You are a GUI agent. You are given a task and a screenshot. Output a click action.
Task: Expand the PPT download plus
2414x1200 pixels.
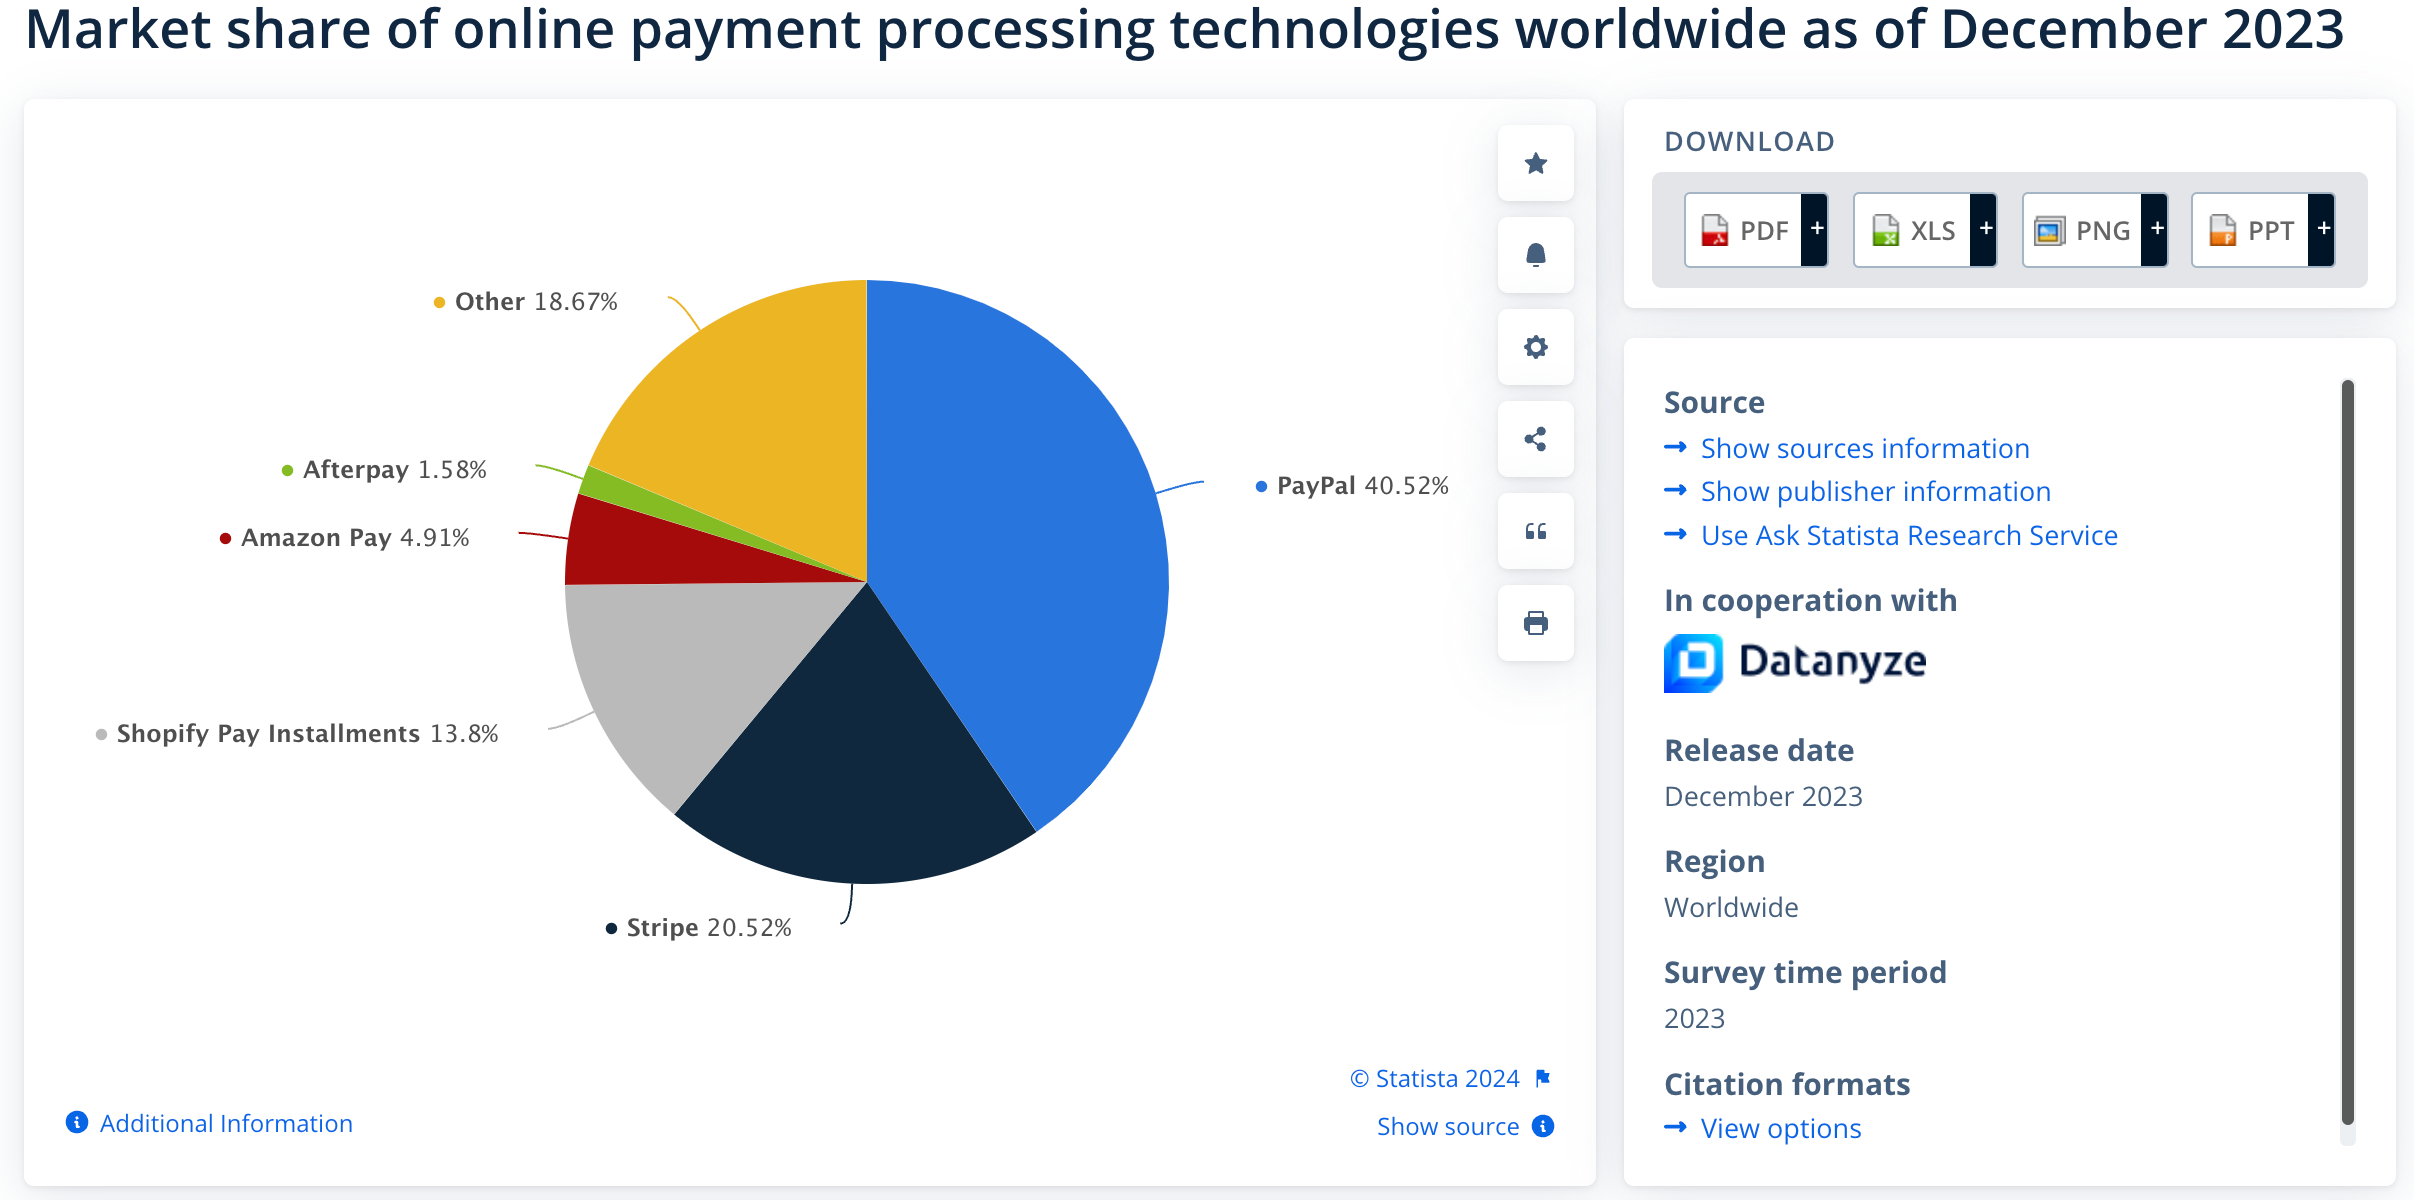2323,230
